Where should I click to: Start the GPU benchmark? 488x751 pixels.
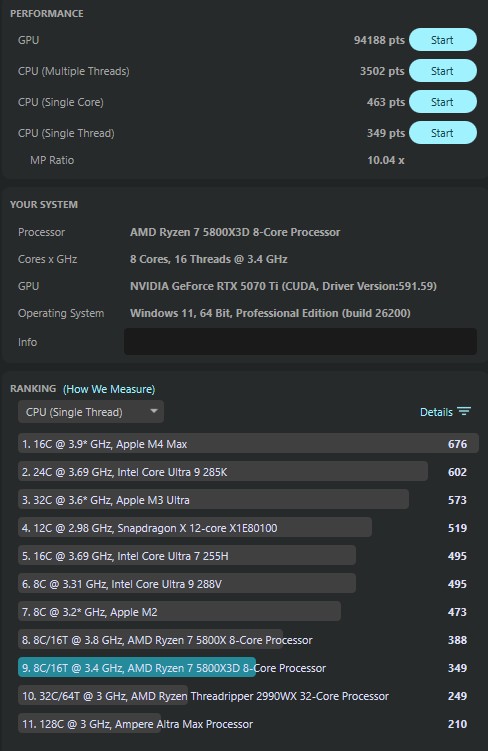pos(443,40)
